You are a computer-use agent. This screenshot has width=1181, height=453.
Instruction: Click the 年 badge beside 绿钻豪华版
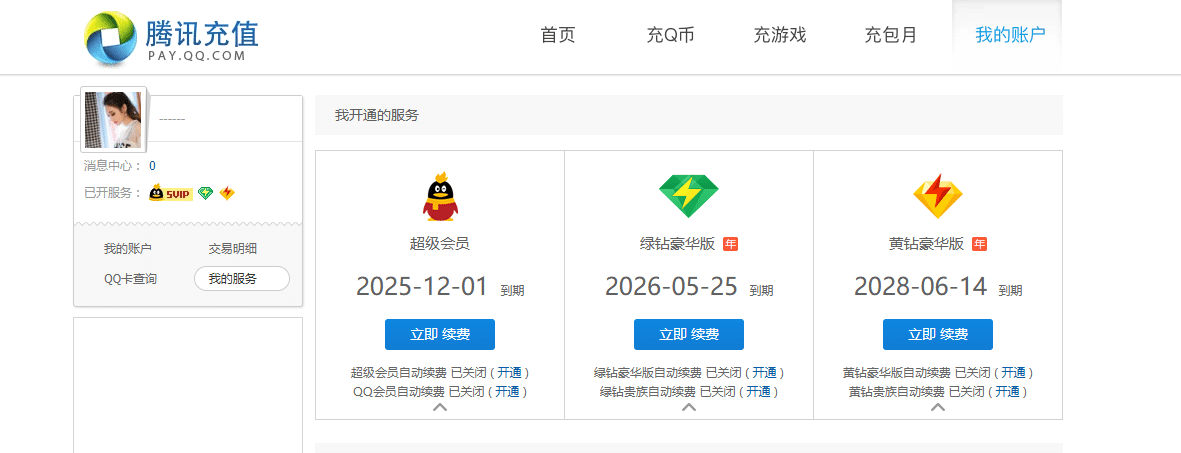coord(731,244)
